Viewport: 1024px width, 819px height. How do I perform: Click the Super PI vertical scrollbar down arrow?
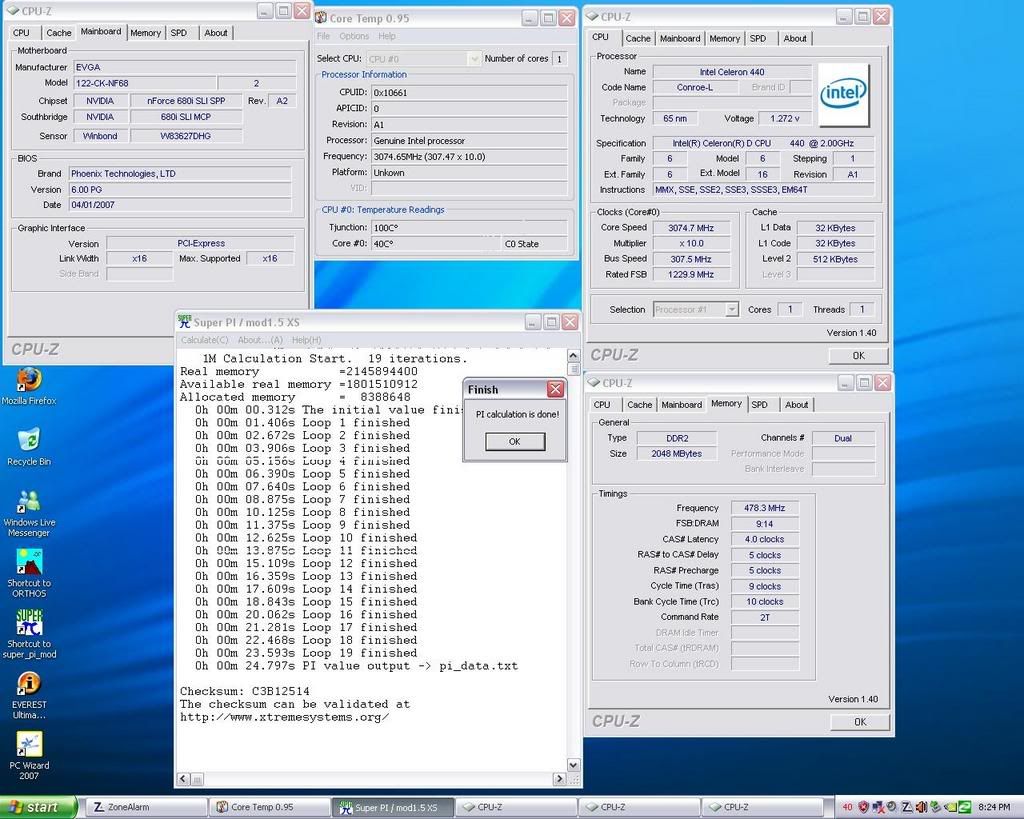coord(573,765)
